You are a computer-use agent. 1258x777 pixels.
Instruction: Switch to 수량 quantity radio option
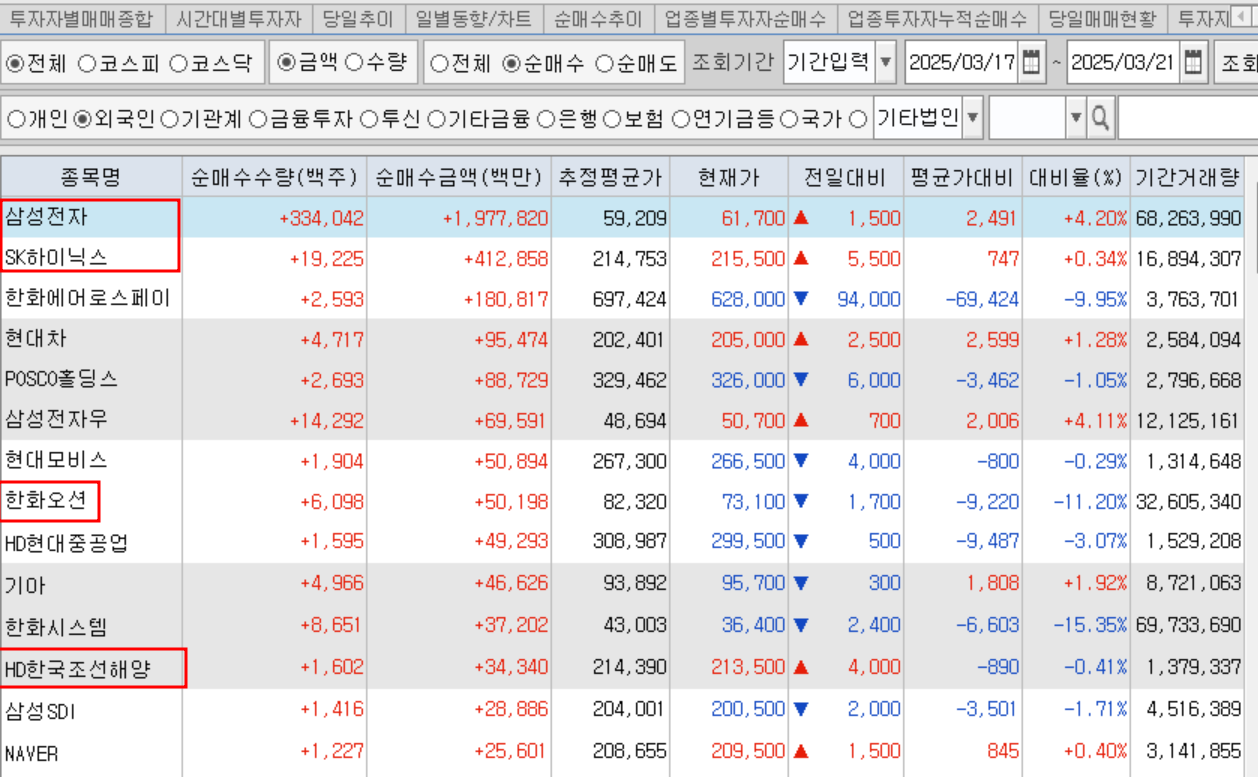354,63
